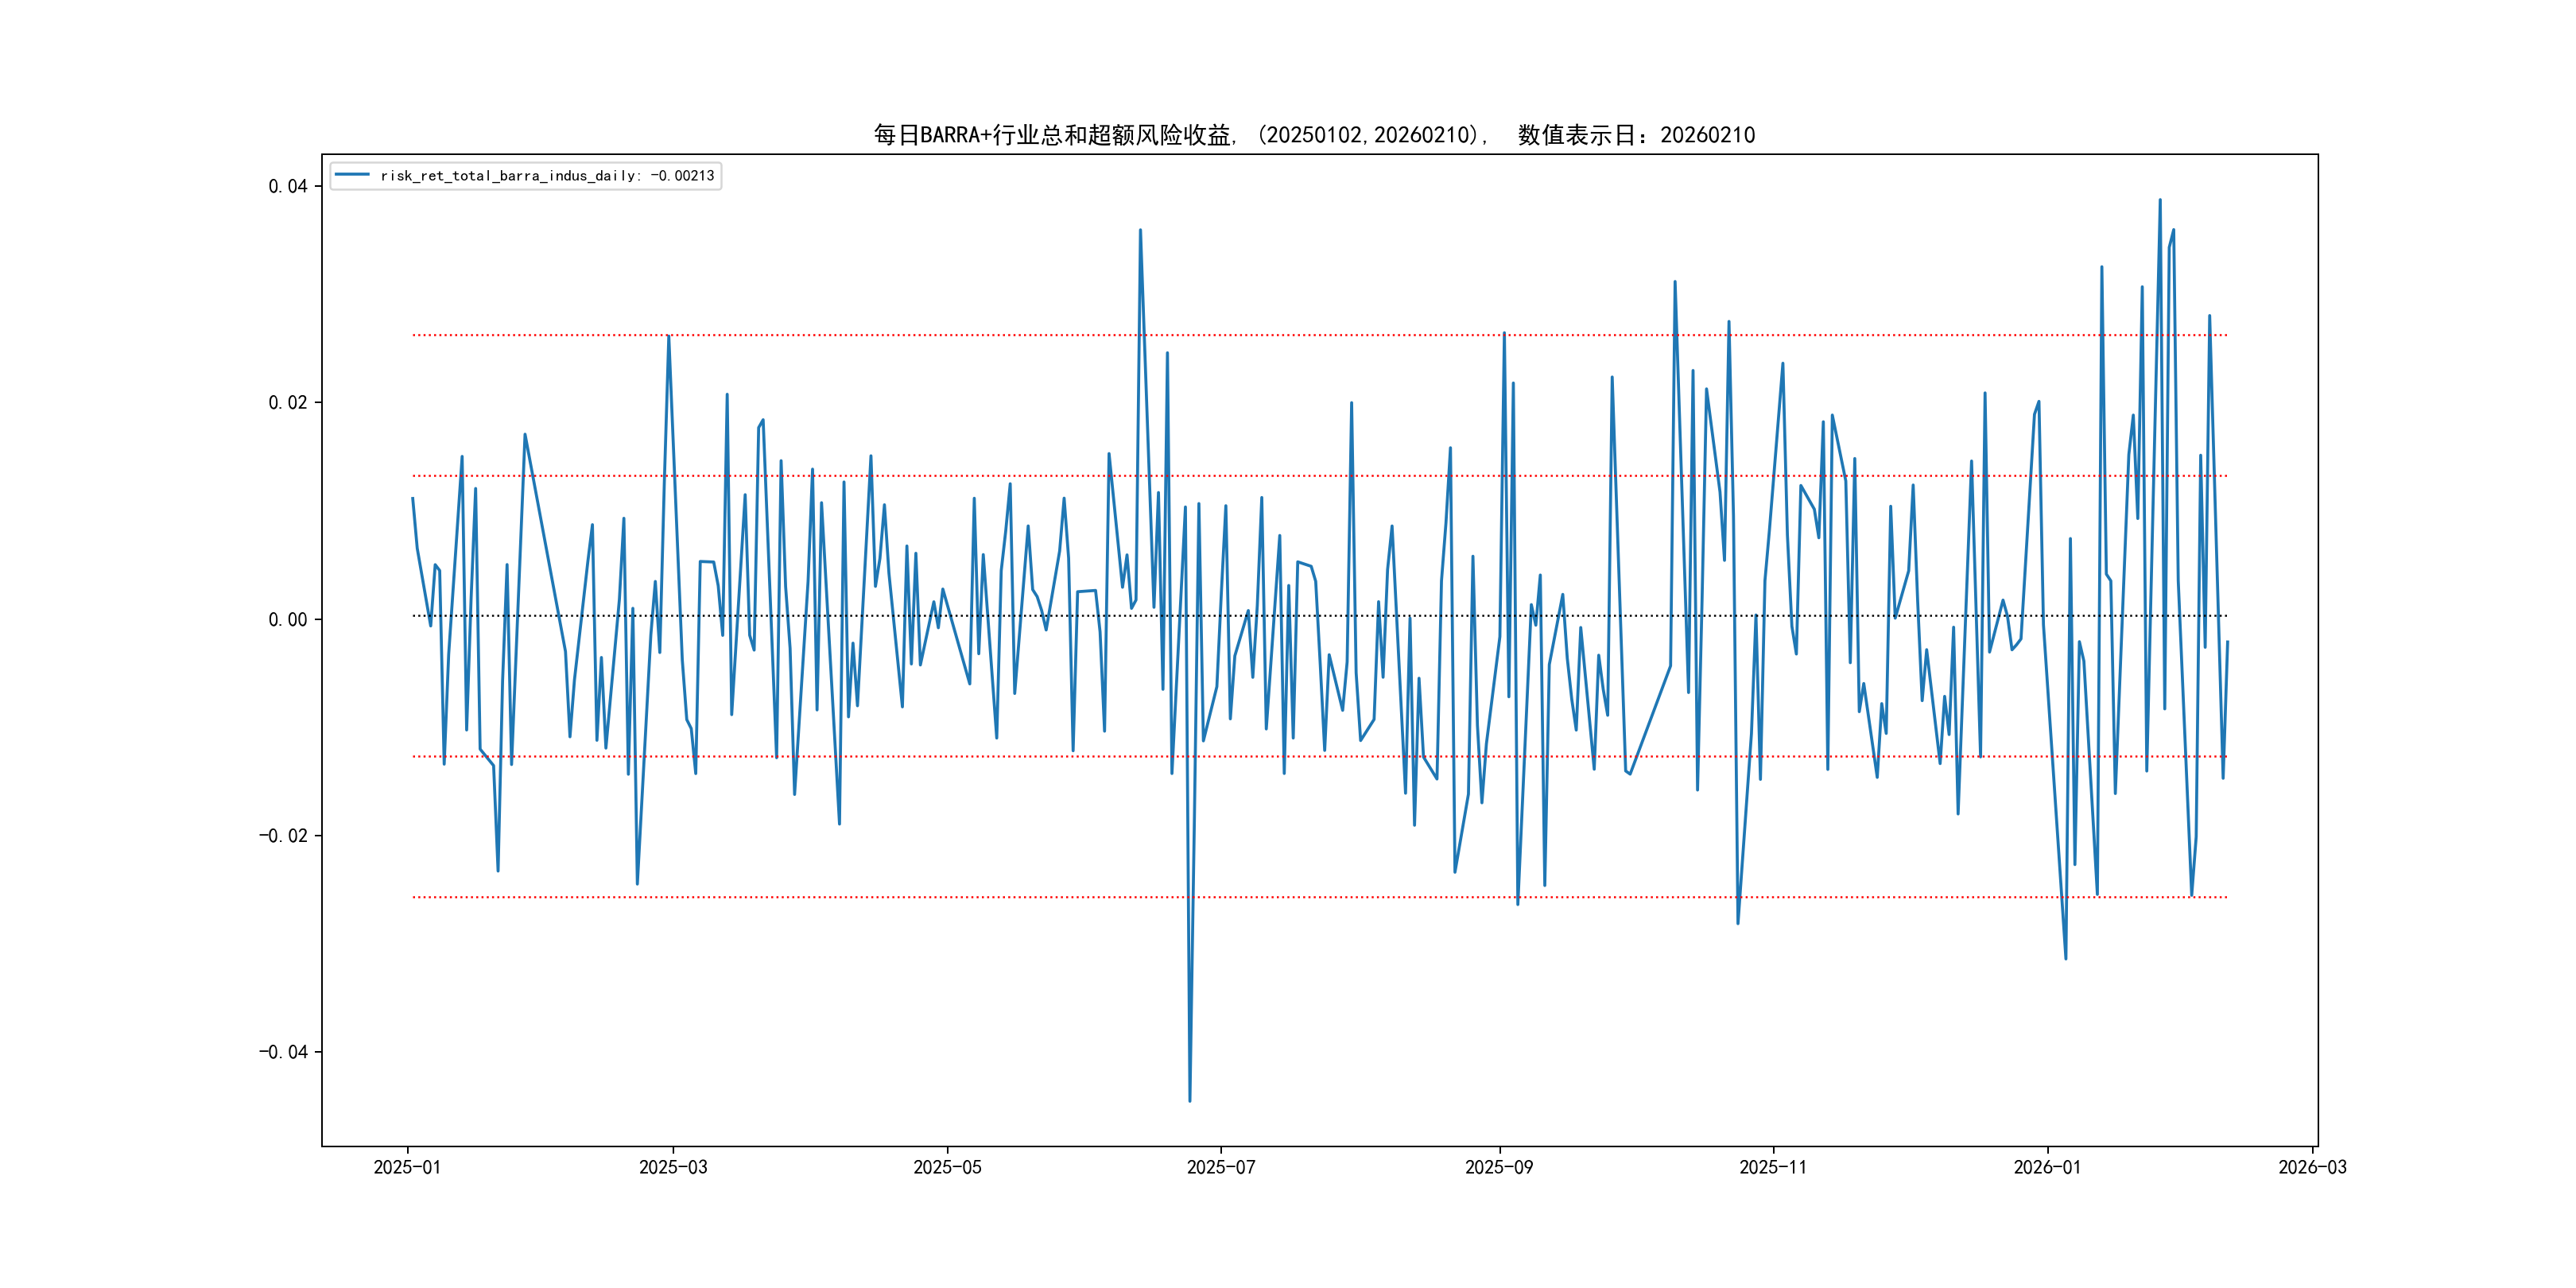Click the 2026-03 x-axis date label
2576x1288 pixels.
coord(2311,1167)
